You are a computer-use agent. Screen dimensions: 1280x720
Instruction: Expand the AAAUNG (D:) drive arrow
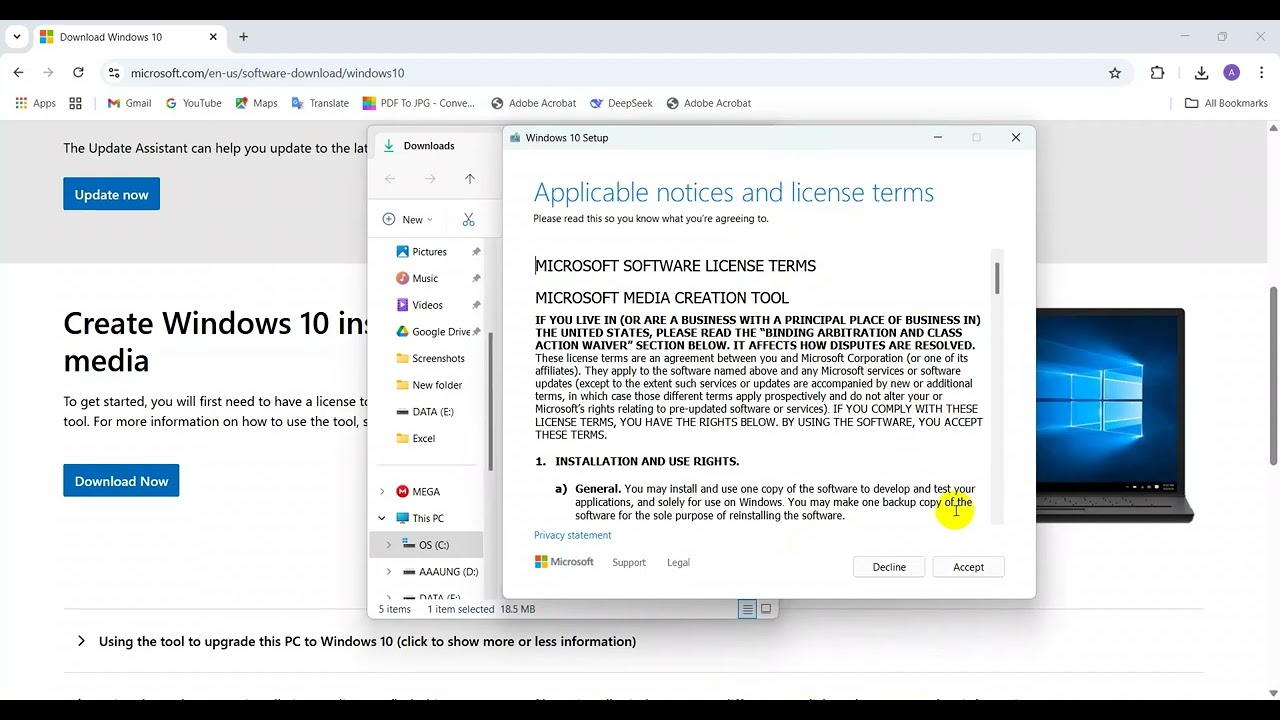click(x=389, y=572)
